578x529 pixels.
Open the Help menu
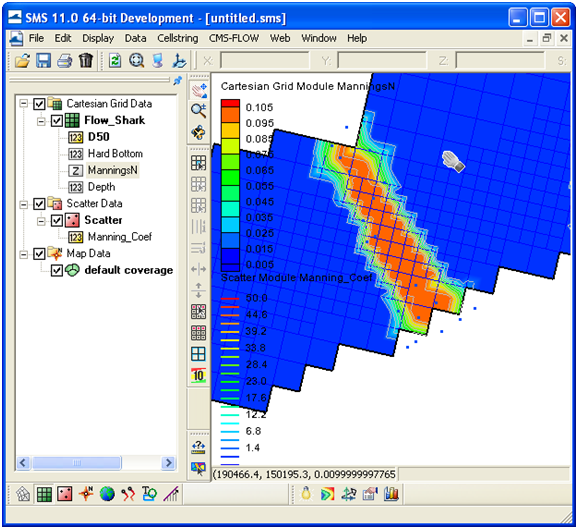pyautogui.click(x=357, y=38)
